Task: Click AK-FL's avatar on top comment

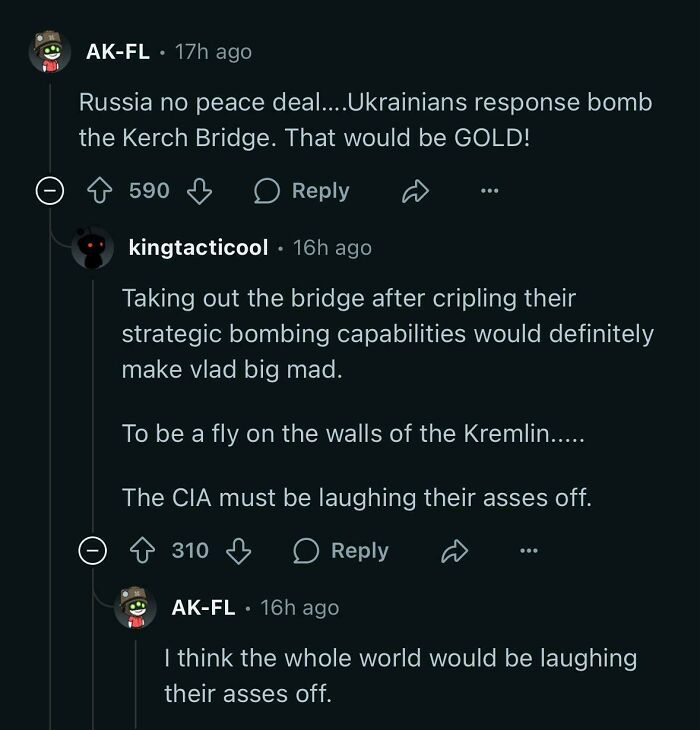Action: tap(49, 51)
